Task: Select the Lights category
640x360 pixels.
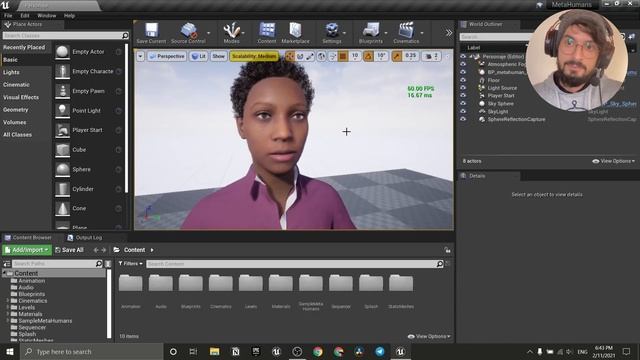Action: [11, 72]
